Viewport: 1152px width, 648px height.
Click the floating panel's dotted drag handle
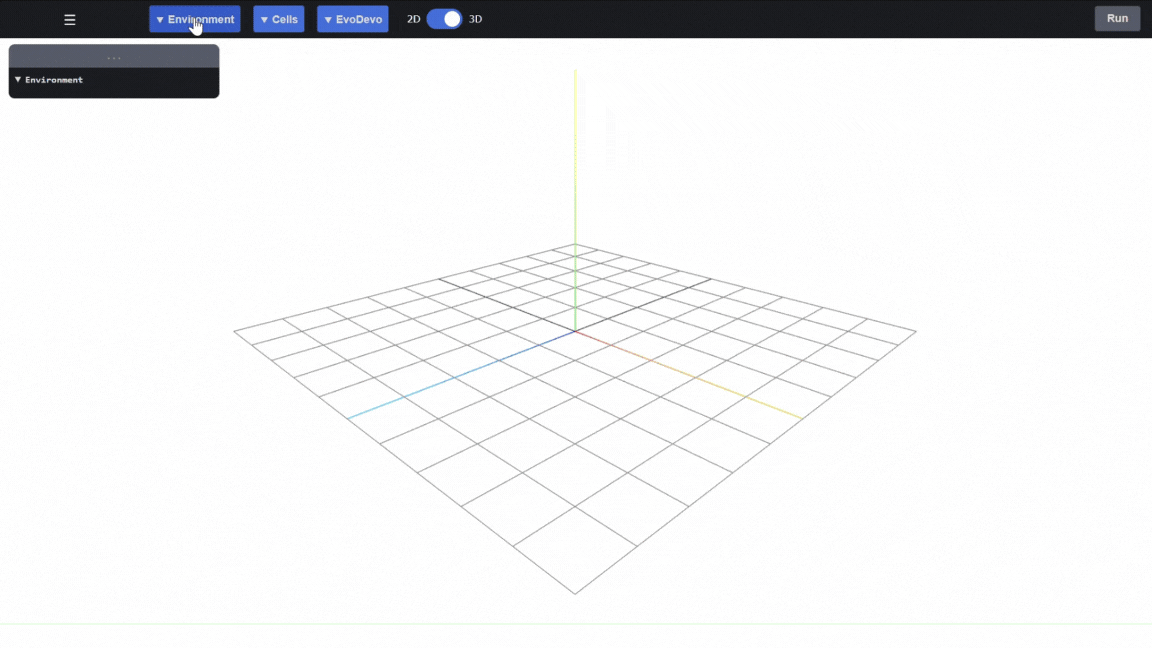(114, 57)
